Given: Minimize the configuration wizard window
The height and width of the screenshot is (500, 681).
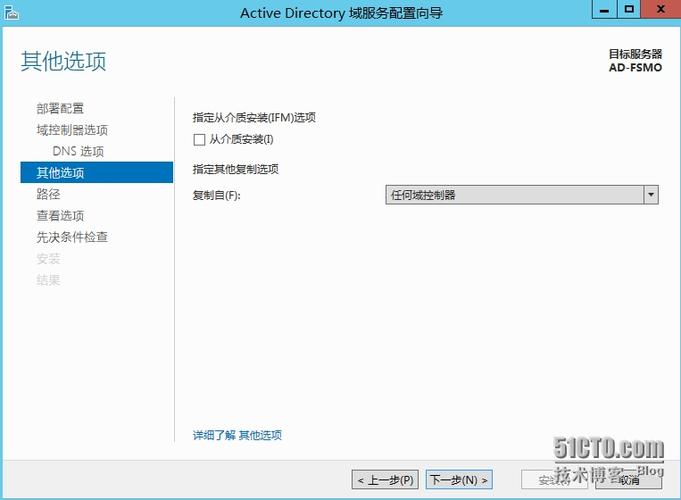Looking at the screenshot, I should tap(604, 10).
